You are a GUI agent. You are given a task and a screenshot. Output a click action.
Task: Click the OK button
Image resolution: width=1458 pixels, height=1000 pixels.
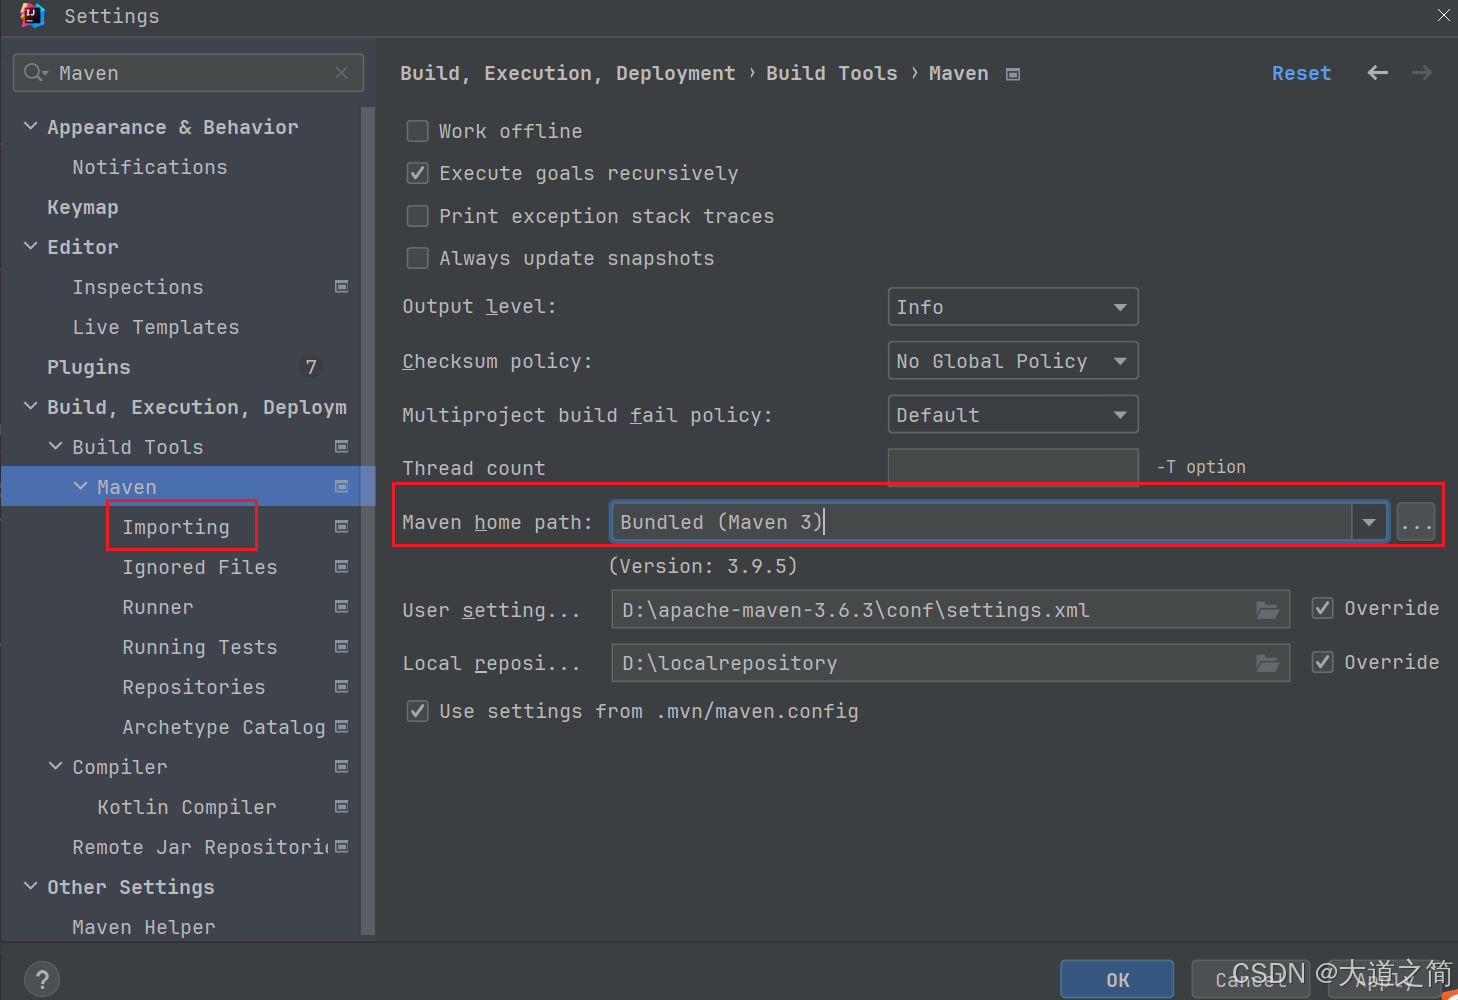[x=1117, y=980]
